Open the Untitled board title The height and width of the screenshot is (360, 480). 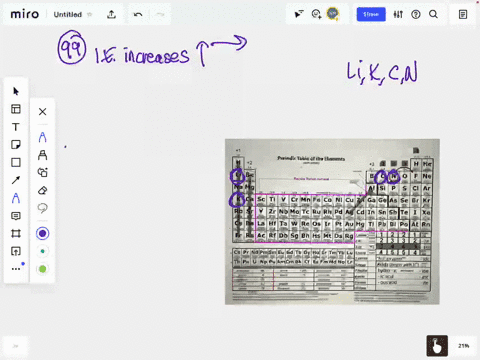pos(68,15)
